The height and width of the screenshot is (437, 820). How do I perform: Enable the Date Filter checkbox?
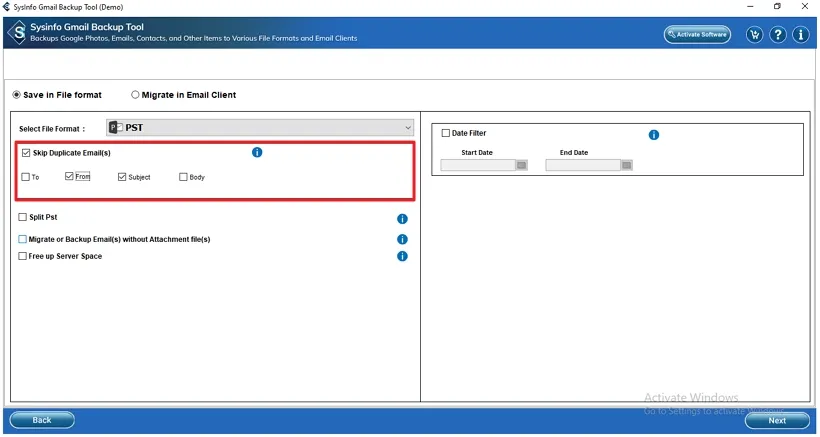coord(446,133)
